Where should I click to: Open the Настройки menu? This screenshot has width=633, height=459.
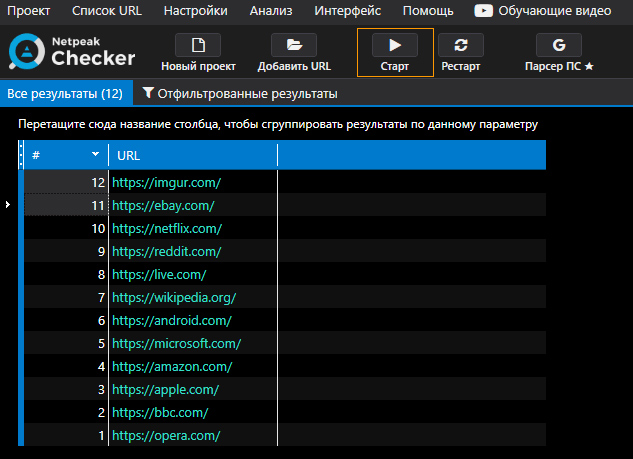tap(196, 11)
